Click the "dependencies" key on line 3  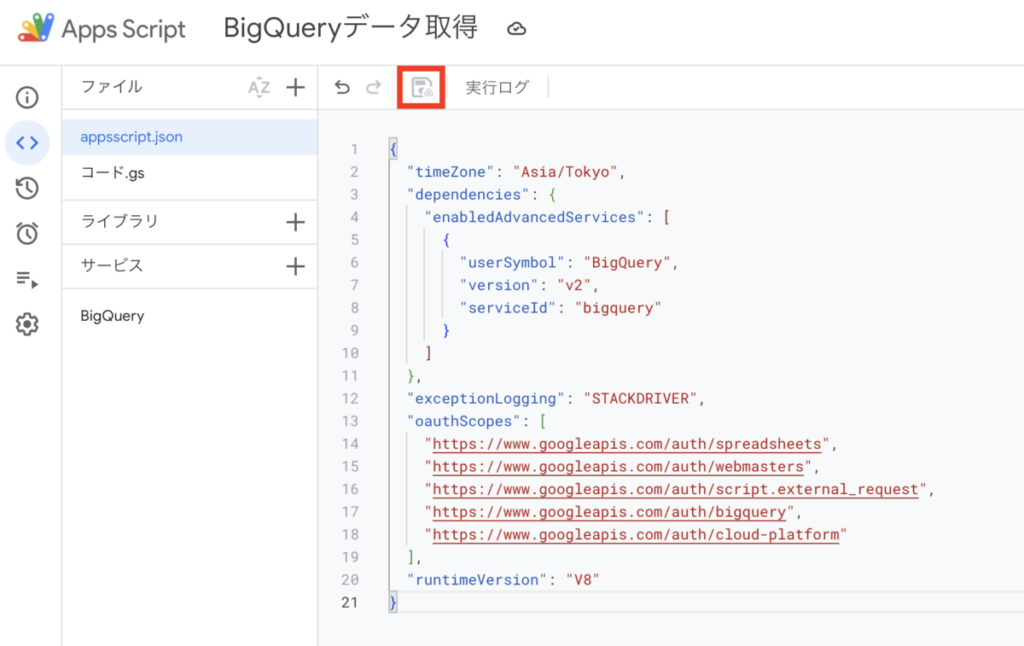468,195
